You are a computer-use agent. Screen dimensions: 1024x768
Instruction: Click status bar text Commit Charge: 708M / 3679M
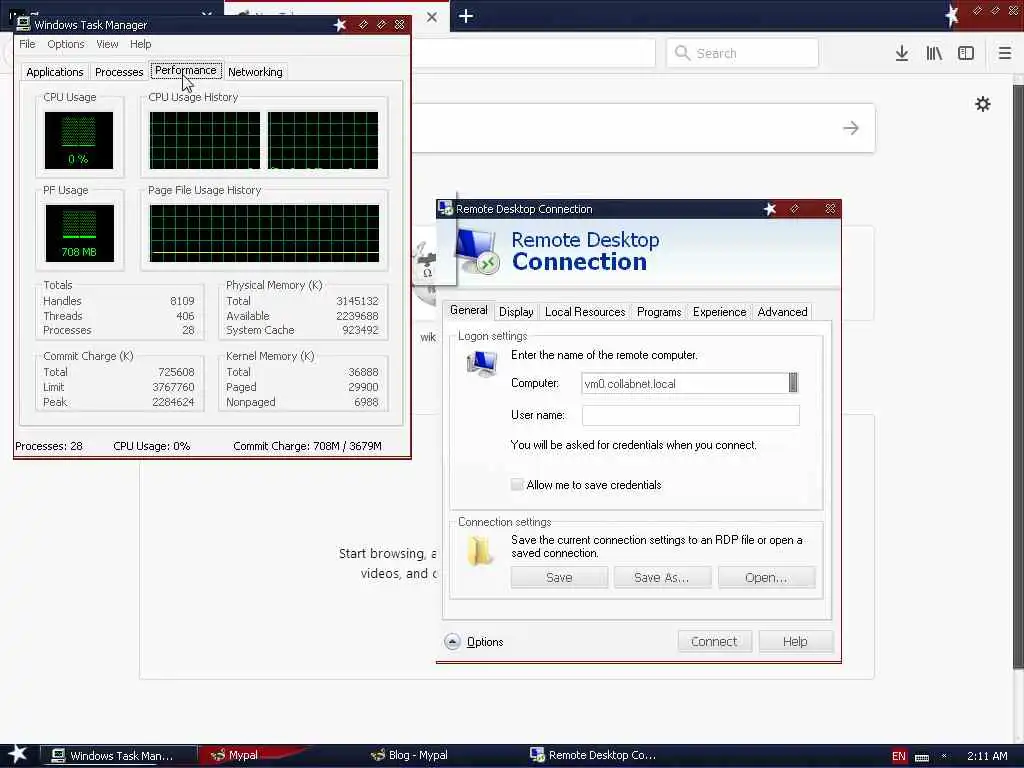point(307,446)
